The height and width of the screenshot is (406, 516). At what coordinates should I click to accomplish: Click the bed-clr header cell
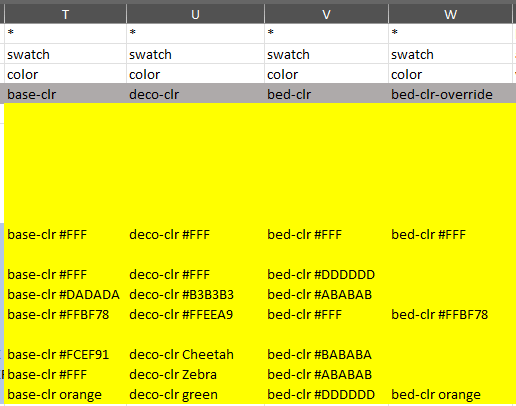click(x=326, y=94)
